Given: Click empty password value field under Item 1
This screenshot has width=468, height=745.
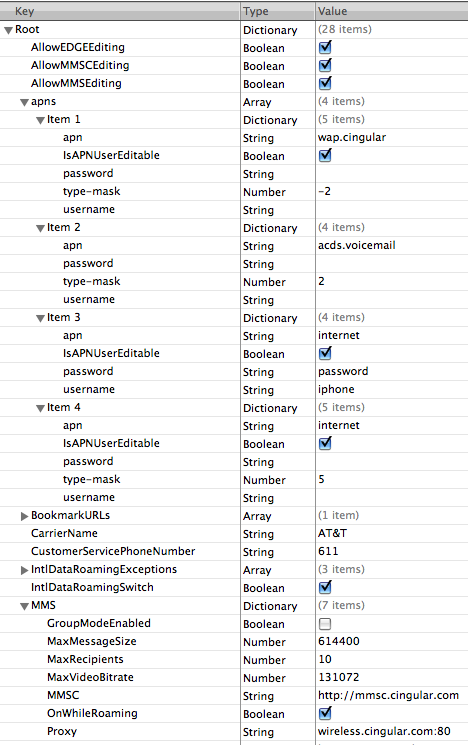Looking at the screenshot, I should [392, 173].
